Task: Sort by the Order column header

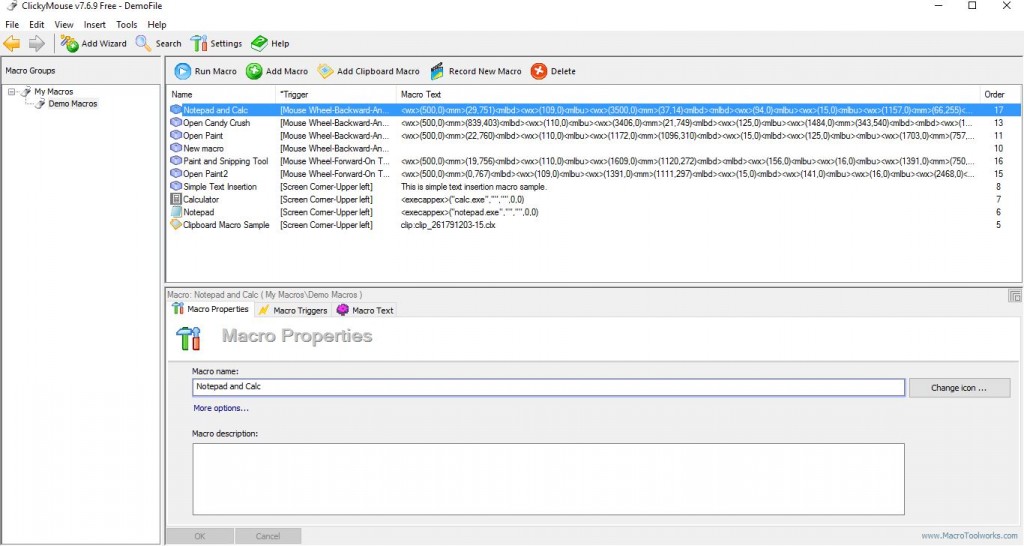Action: [x=1000, y=95]
